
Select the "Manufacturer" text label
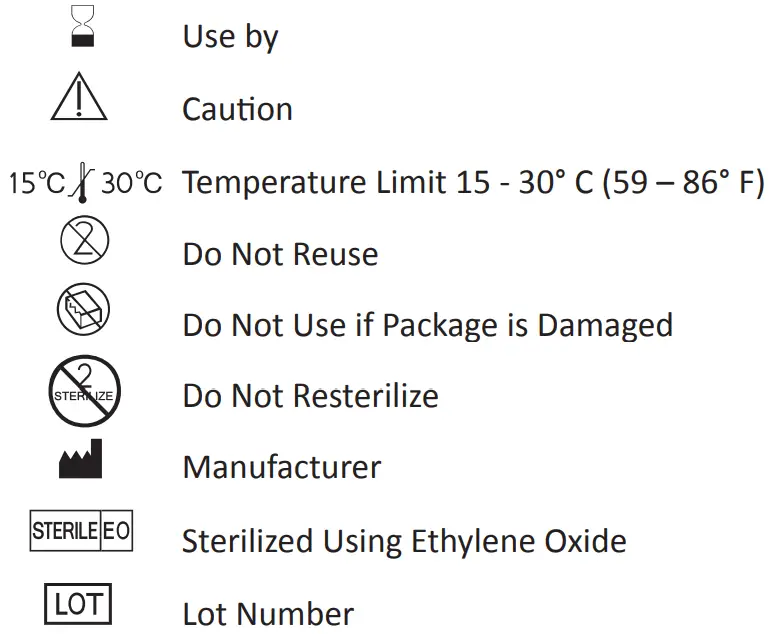[281, 467]
